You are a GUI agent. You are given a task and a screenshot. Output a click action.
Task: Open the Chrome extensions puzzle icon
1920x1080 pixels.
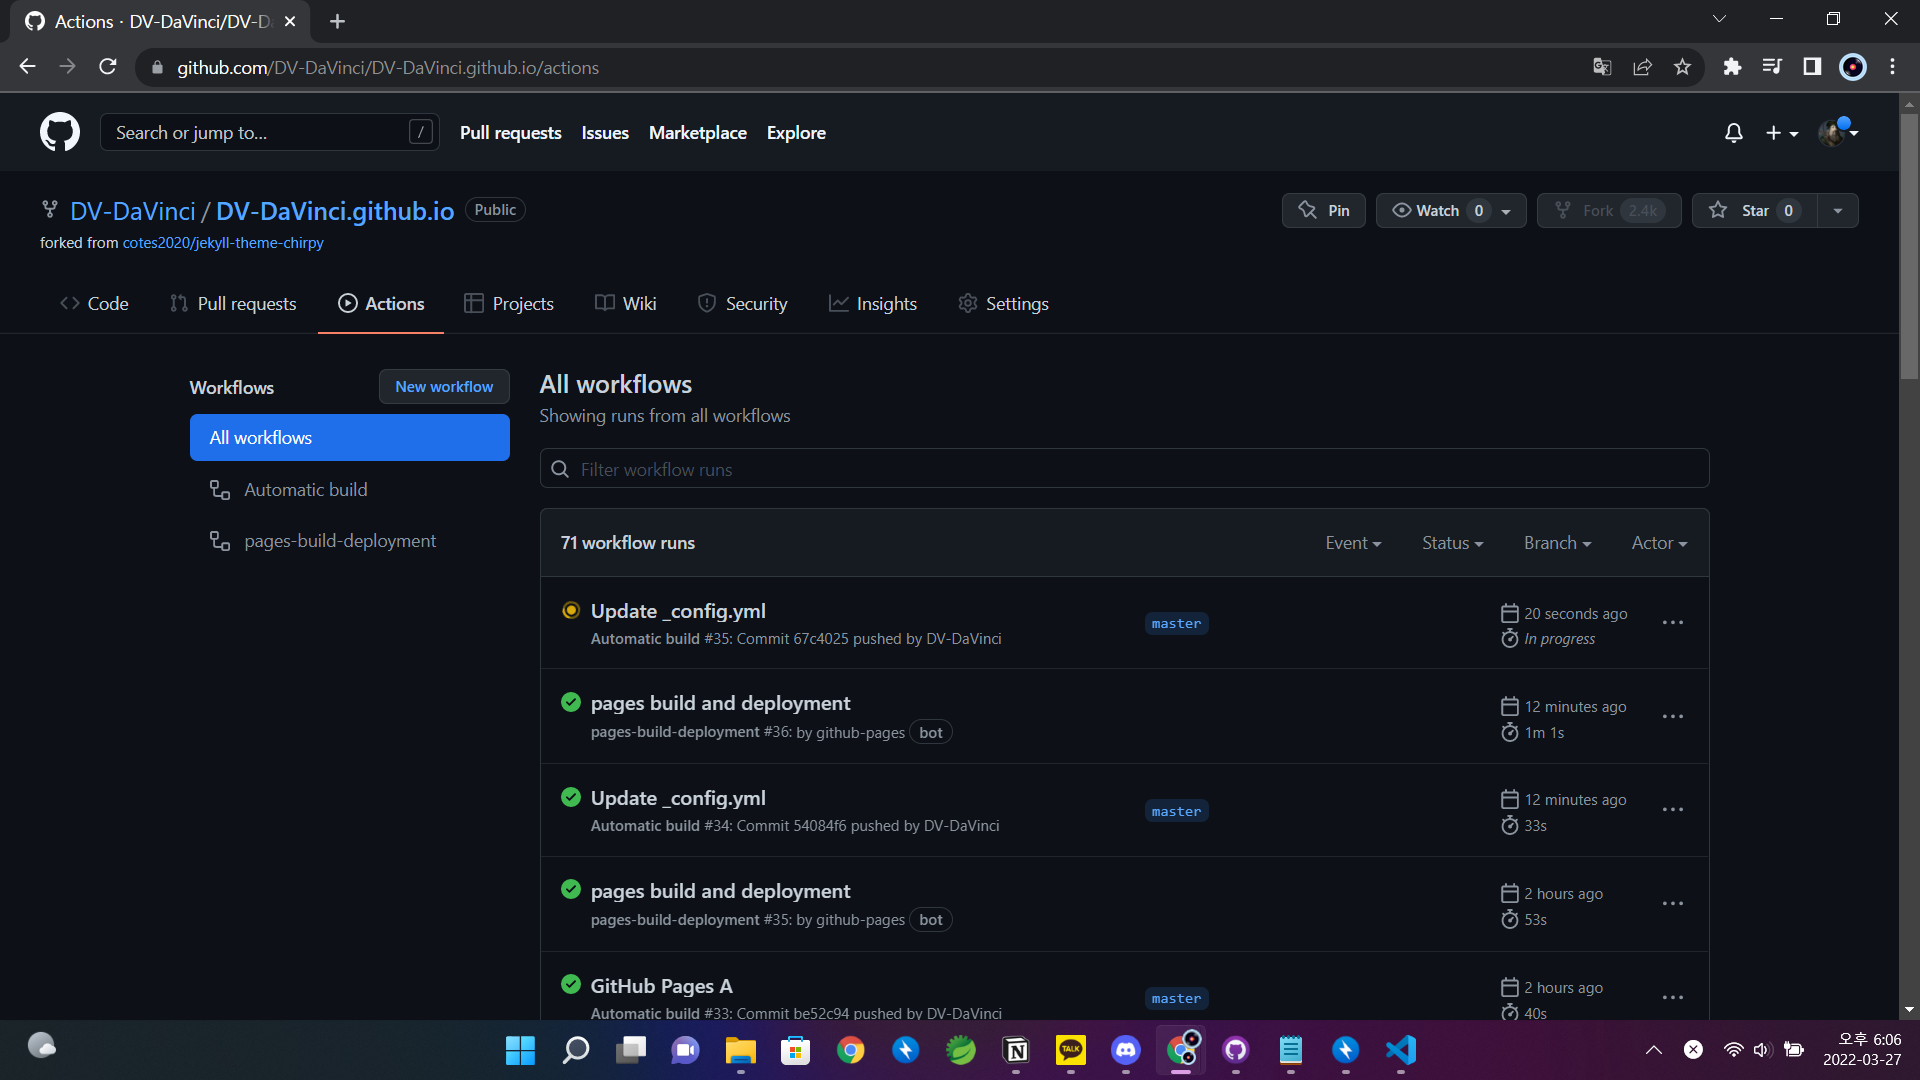(x=1732, y=67)
